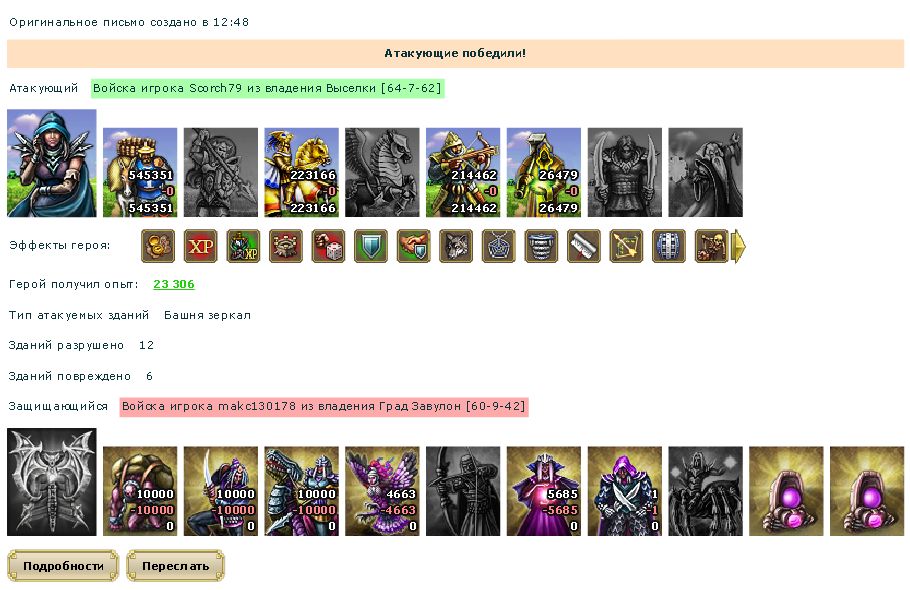Open defender makc130178 army label

coord(324,406)
